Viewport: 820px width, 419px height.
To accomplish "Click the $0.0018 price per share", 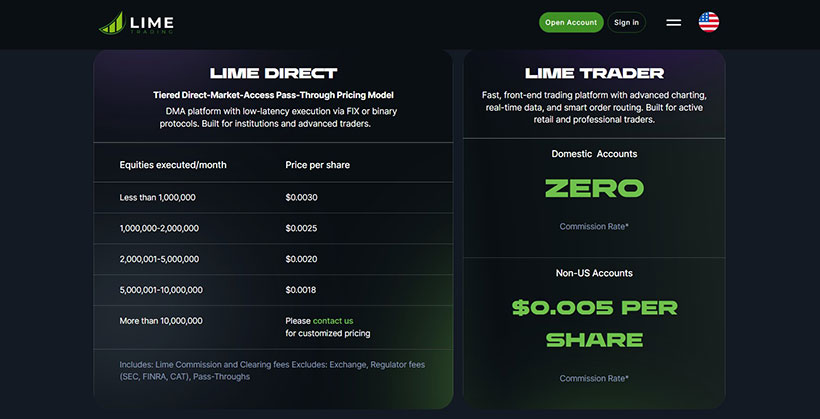I will click(x=301, y=290).
